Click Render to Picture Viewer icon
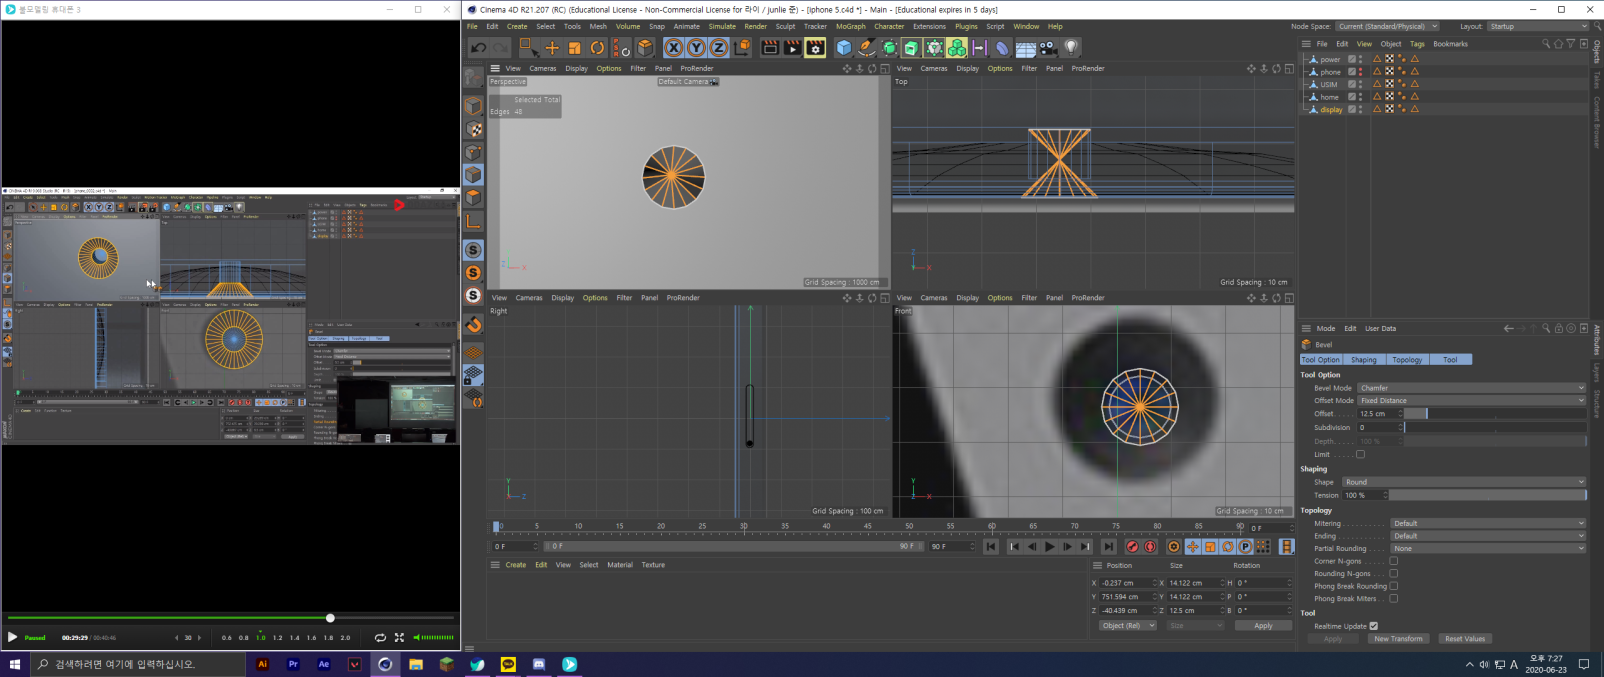Screen dimensions: 1604x677 pyautogui.click(x=792, y=47)
